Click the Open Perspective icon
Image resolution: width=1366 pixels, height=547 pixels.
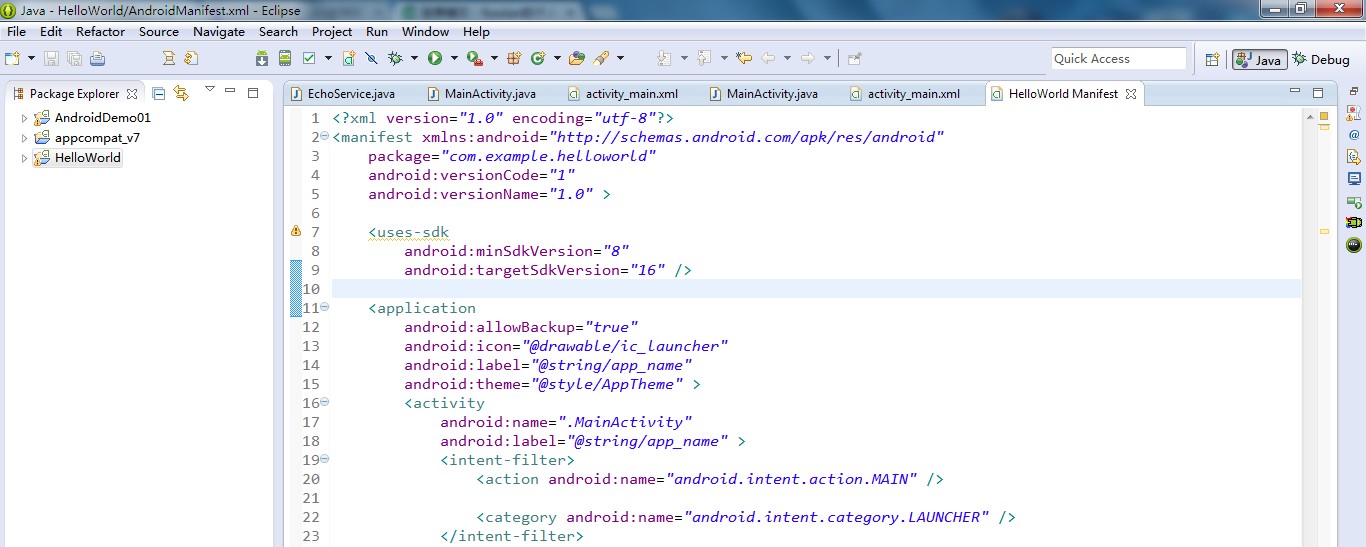pos(1212,60)
